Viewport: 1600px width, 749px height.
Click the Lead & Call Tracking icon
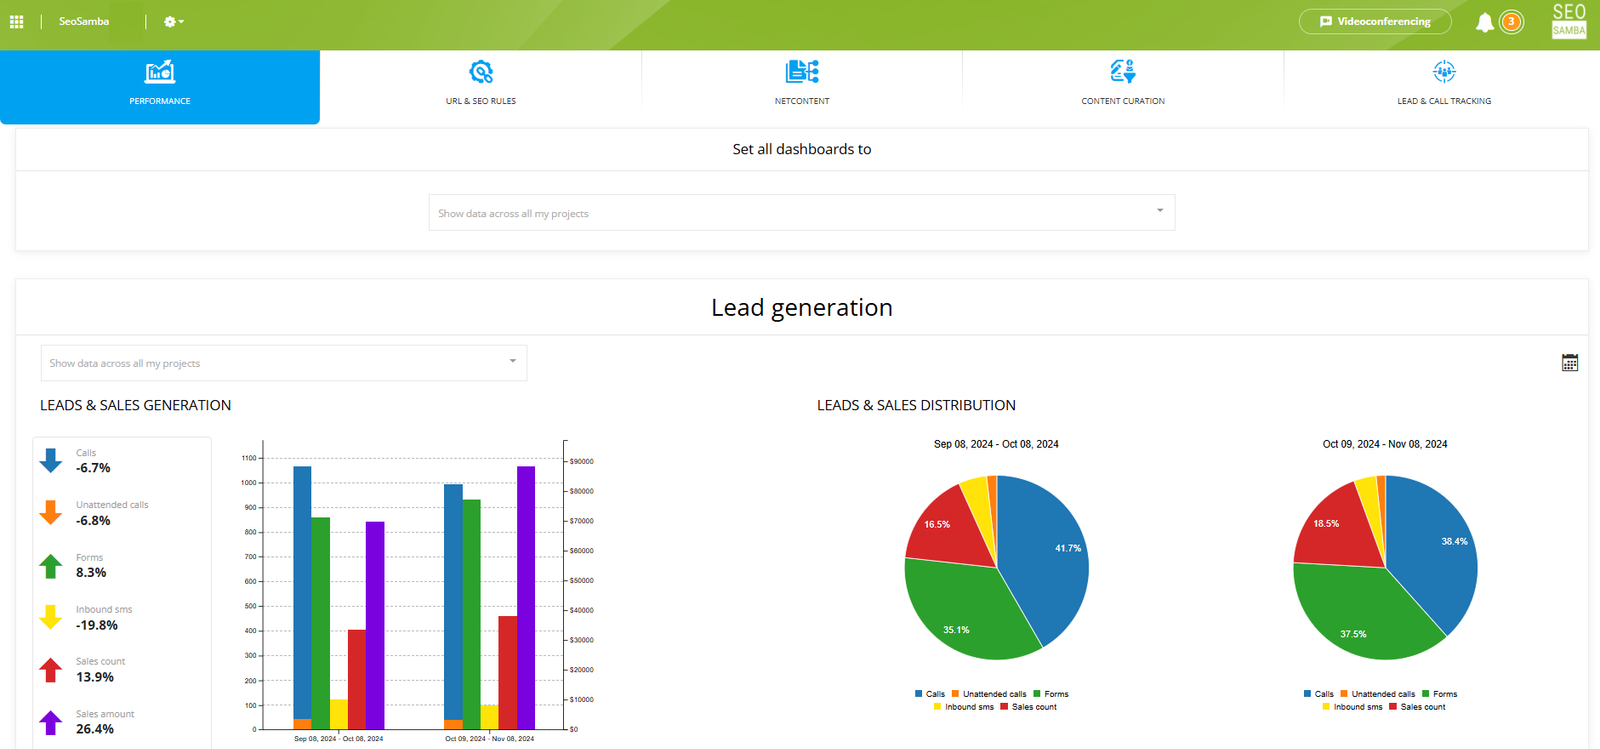1444,72
